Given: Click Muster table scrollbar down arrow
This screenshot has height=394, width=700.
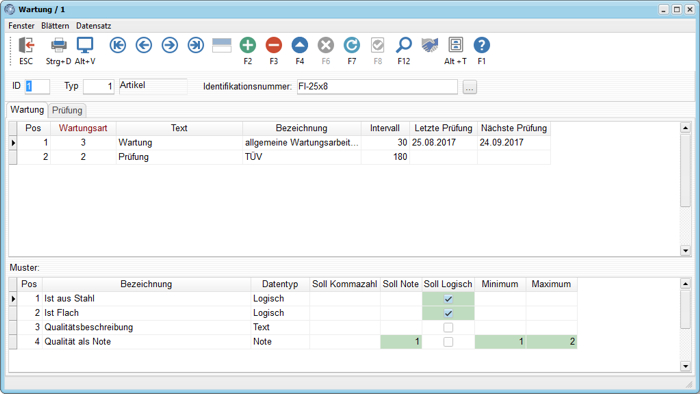Looking at the screenshot, I should [685, 366].
